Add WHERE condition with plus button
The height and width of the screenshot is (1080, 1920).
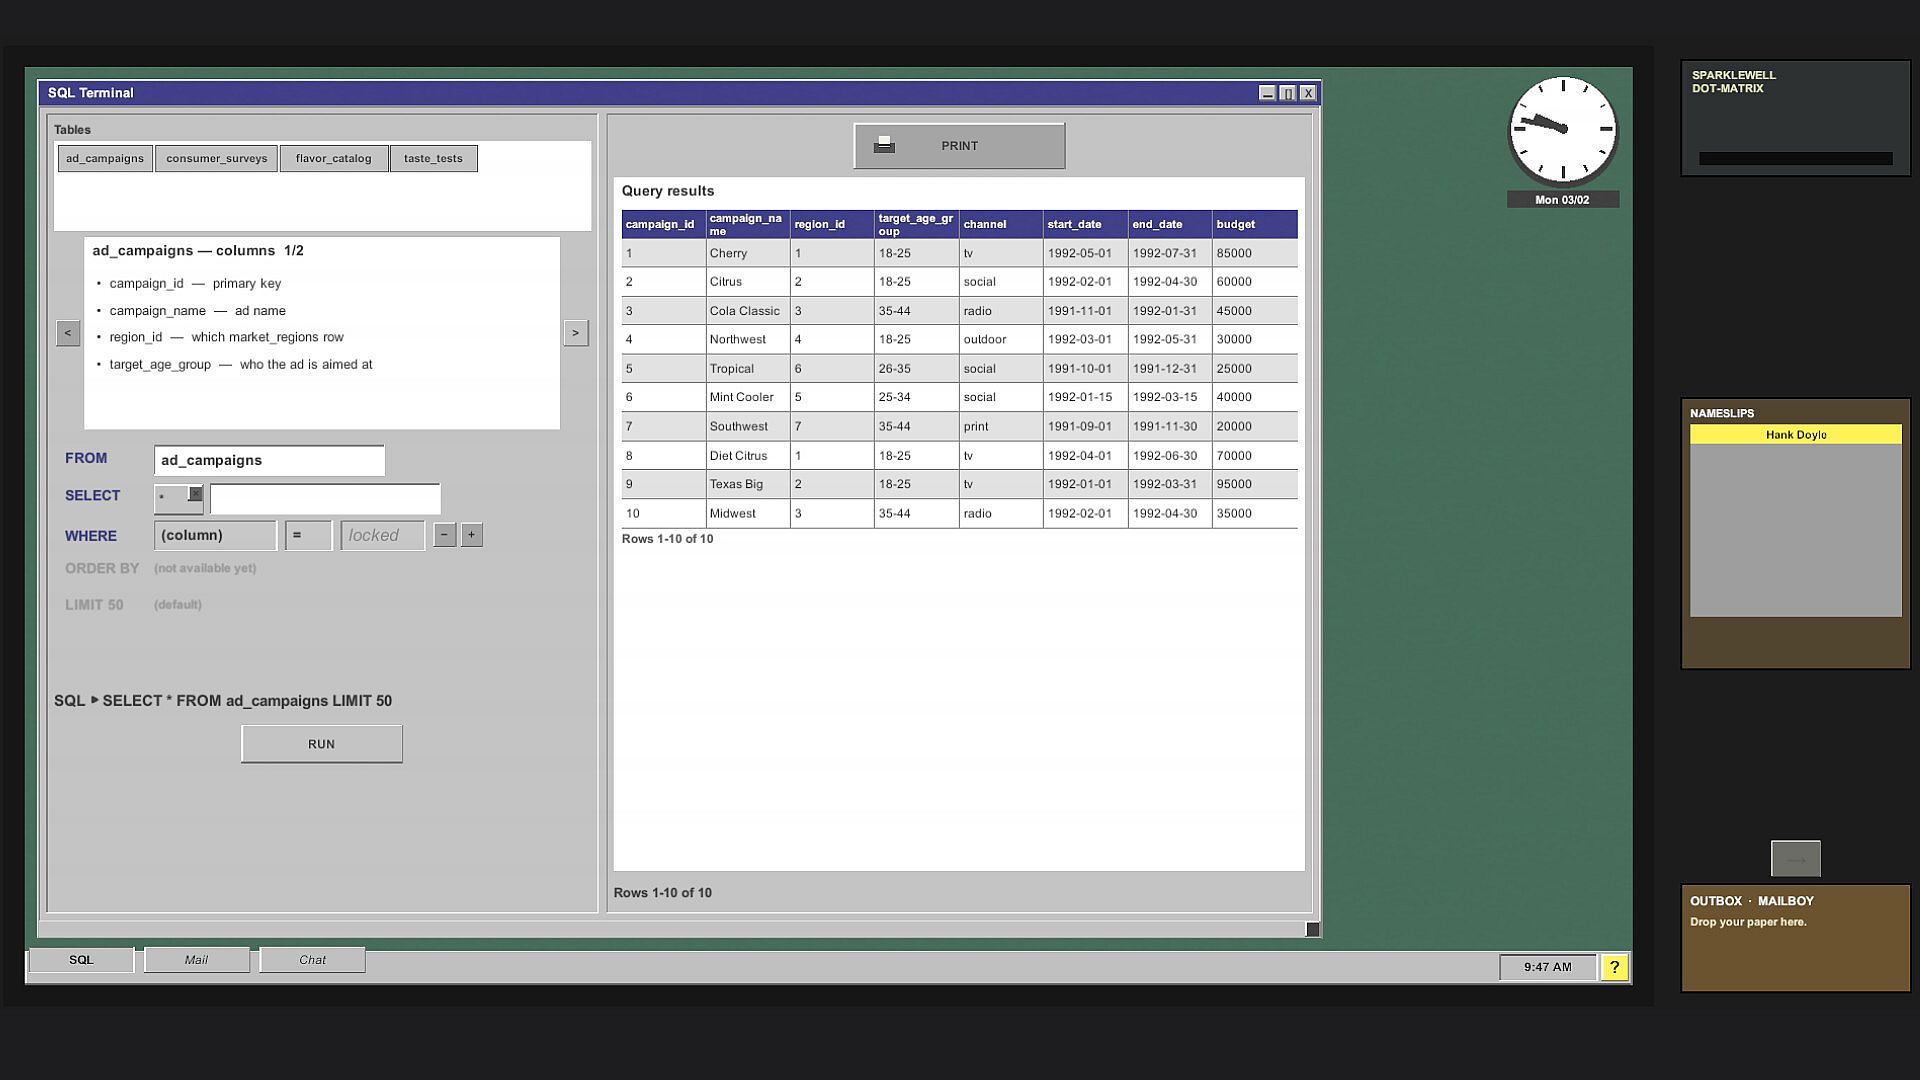(472, 535)
